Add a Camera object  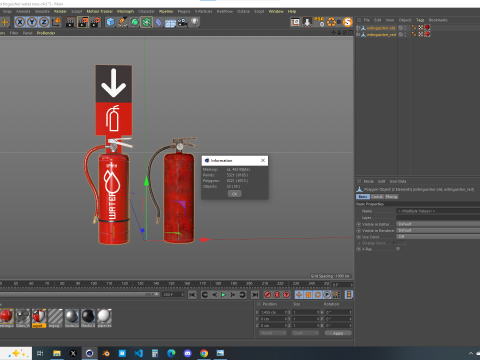pos(182,22)
